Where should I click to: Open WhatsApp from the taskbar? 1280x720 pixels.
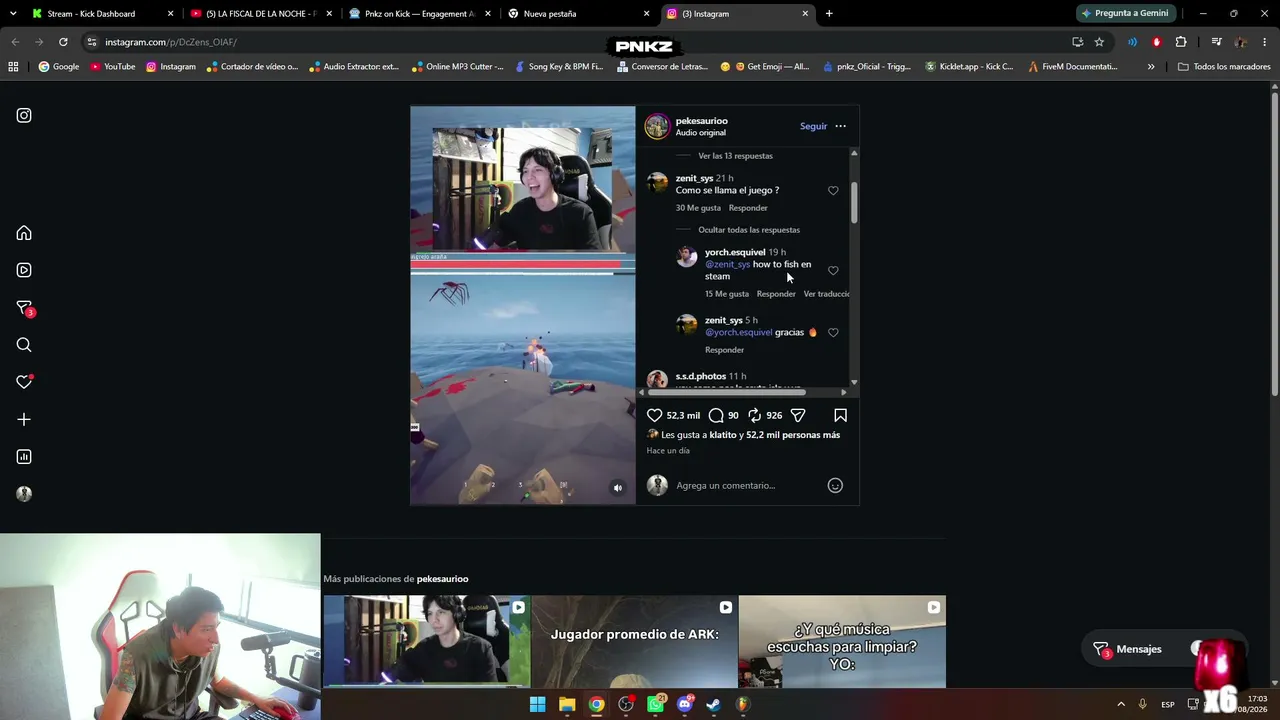pos(656,704)
